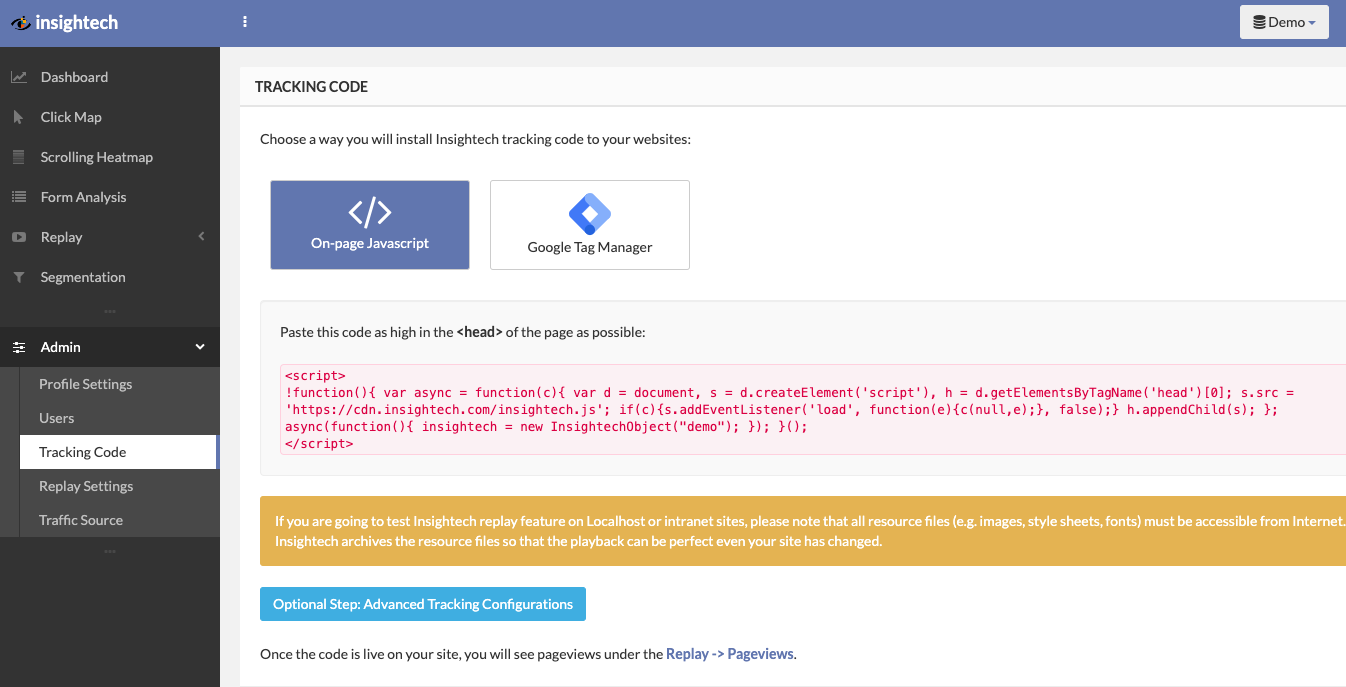Image resolution: width=1346 pixels, height=687 pixels.
Task: Select Tracking Code menu item
Action: (x=119, y=452)
